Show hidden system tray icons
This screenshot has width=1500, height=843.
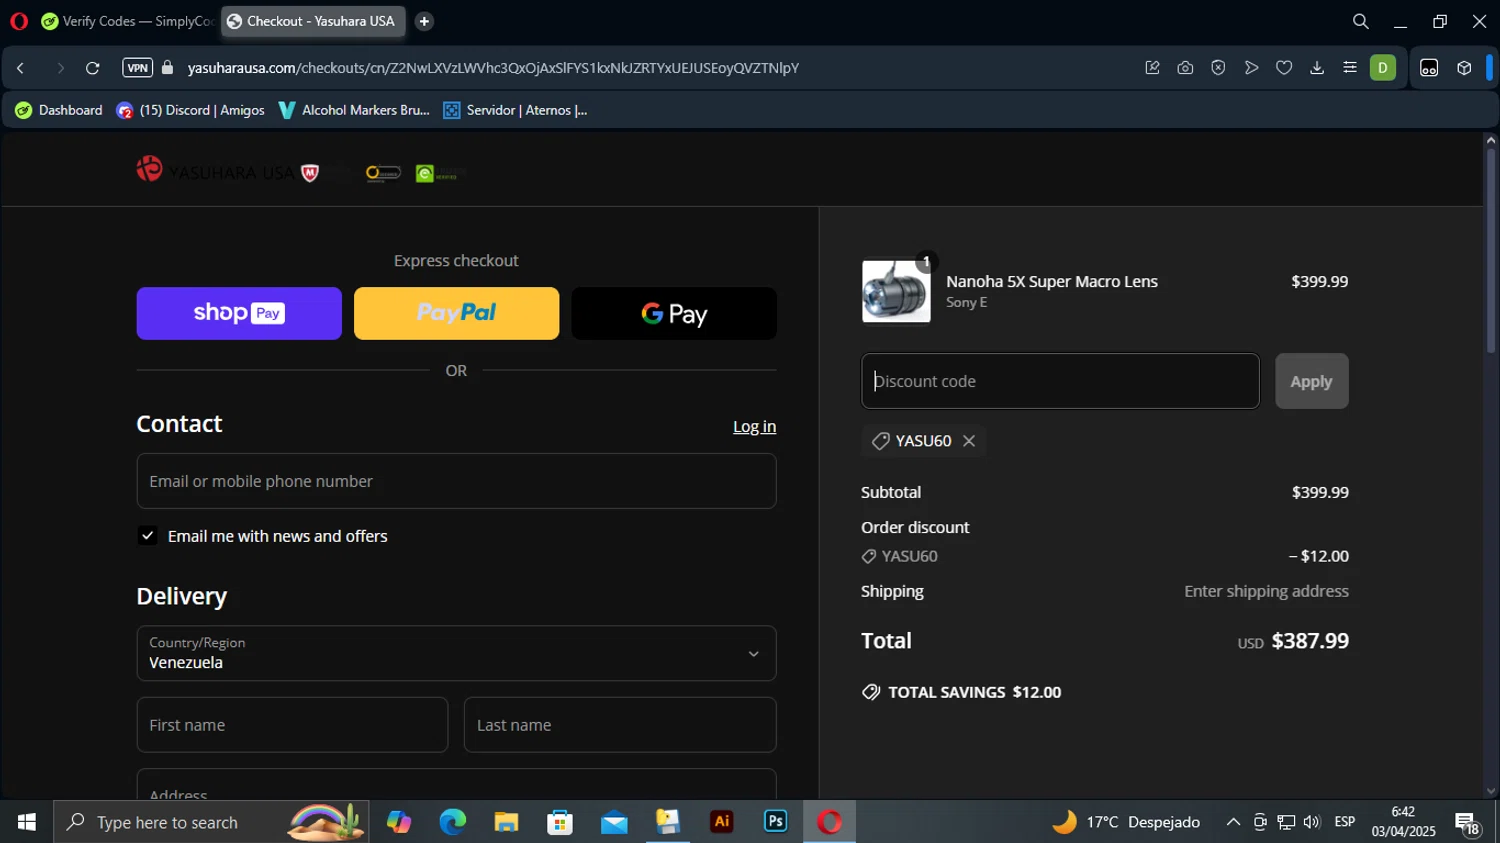point(1233,822)
